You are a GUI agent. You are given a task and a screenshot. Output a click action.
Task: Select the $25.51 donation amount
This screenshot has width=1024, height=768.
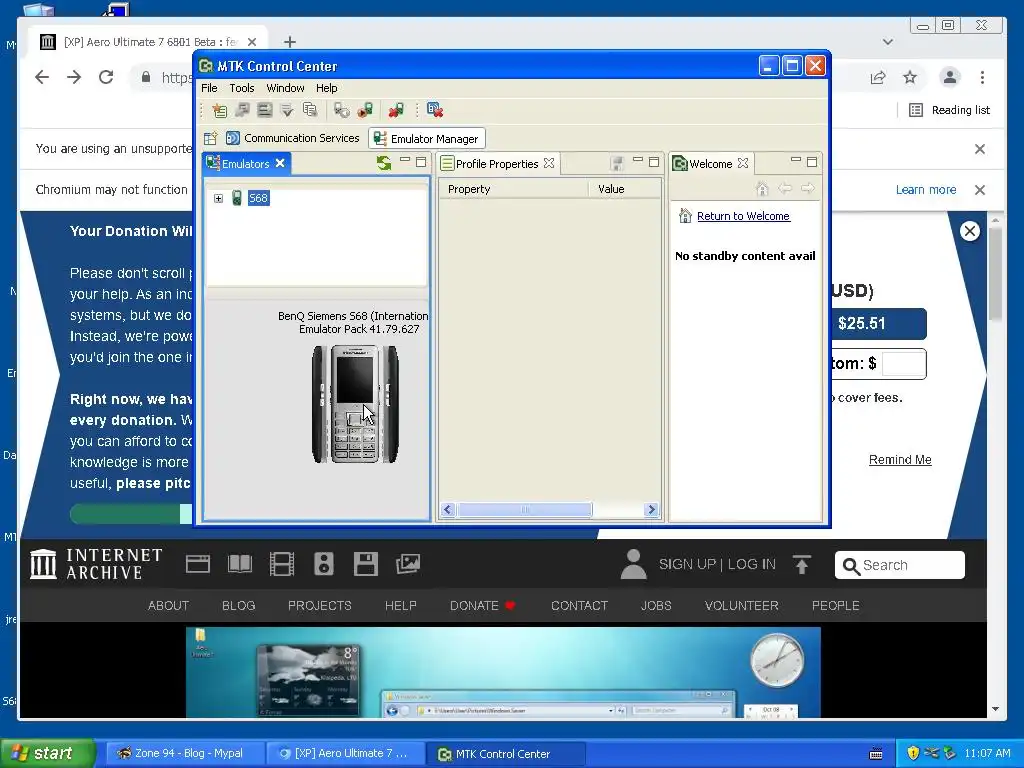pyautogui.click(x=878, y=324)
